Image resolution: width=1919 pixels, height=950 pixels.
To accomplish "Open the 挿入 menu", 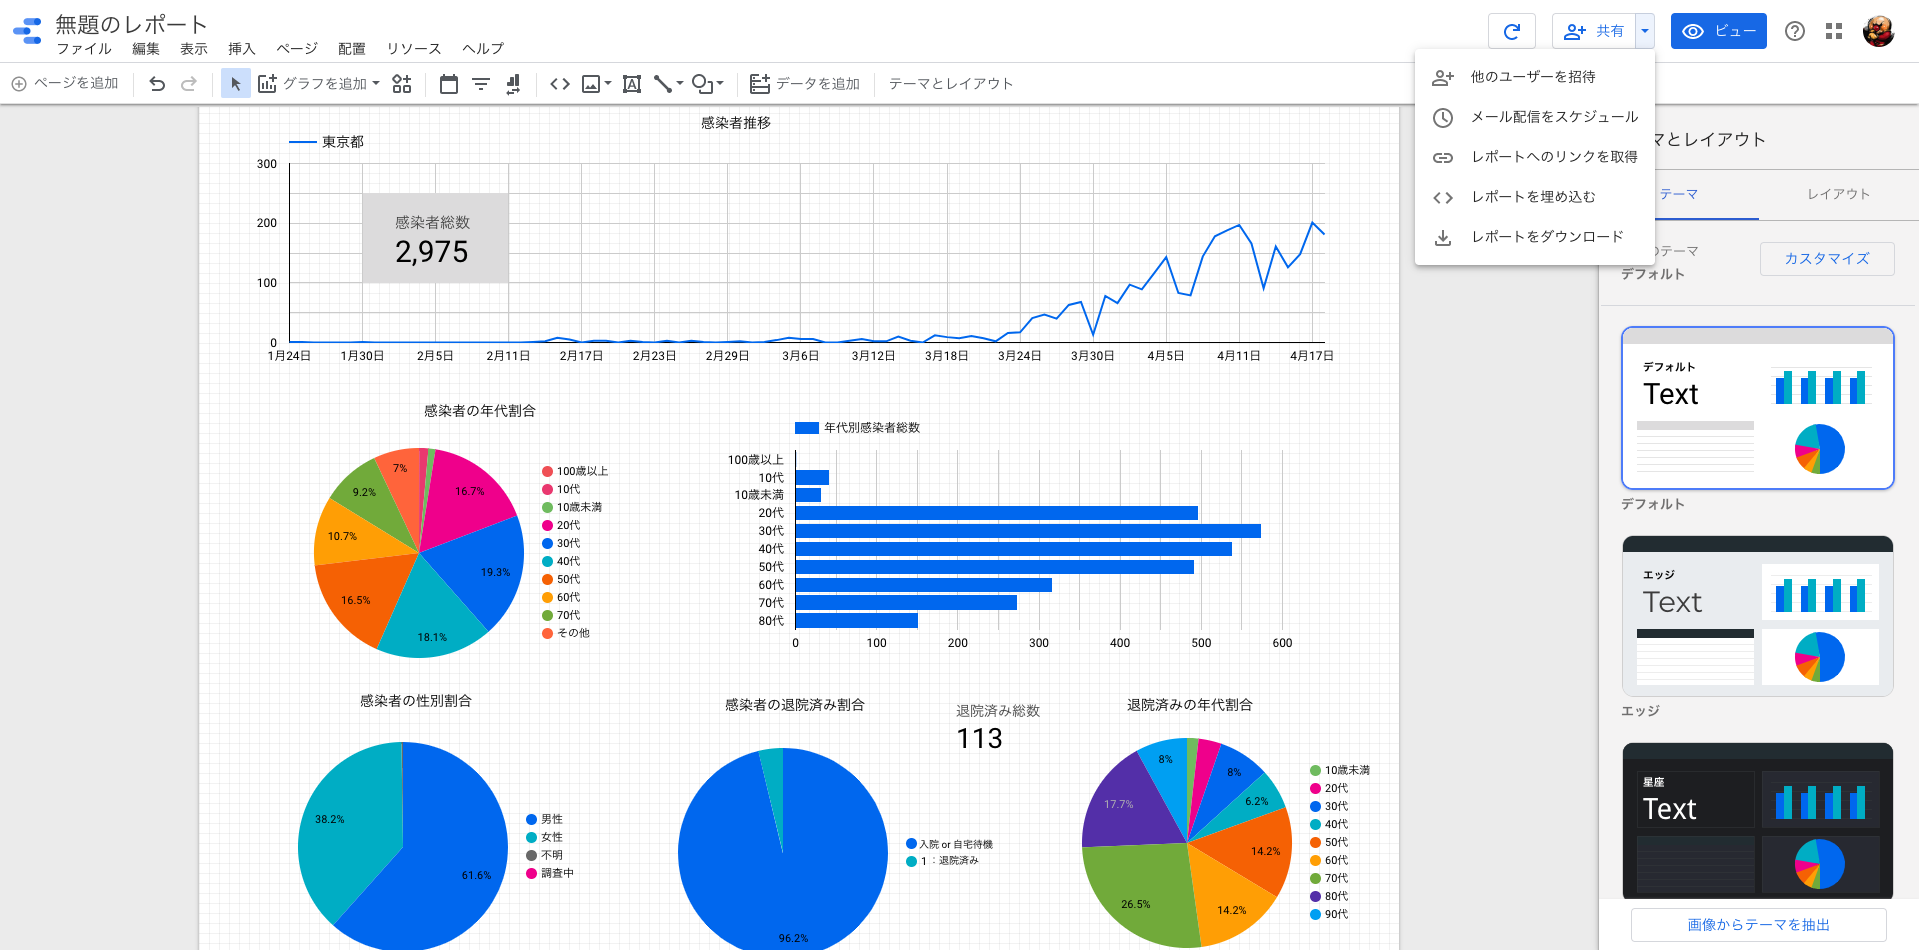I will click(x=242, y=49).
